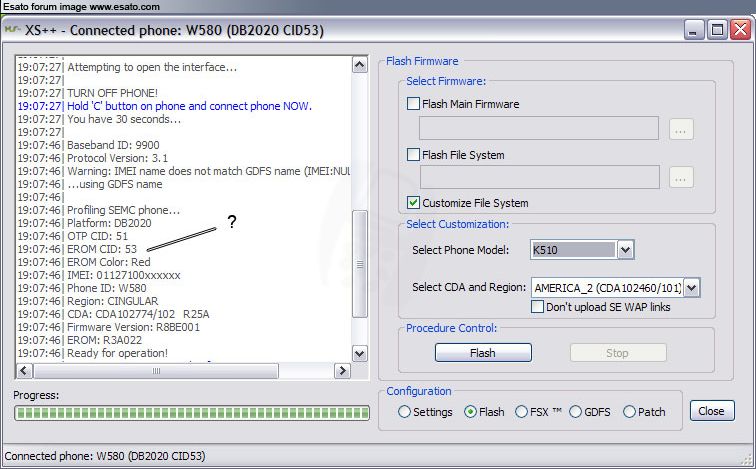Image resolution: width=756 pixels, height=469 pixels.
Task: Click the log line '...using GDFS name'
Action: coord(115,184)
